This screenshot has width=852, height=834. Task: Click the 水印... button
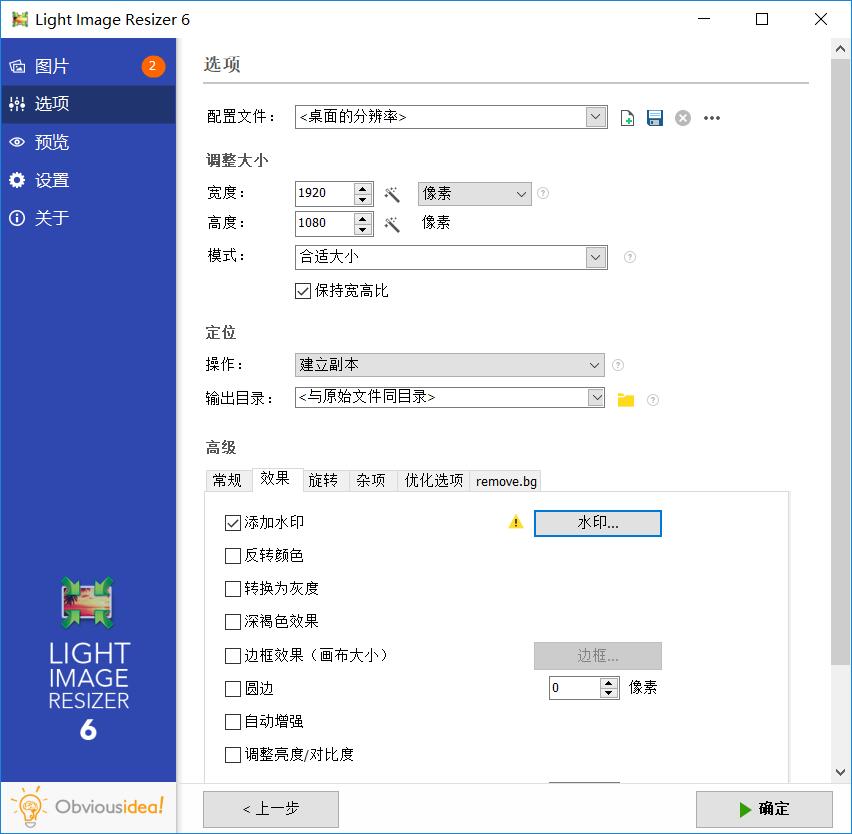pos(597,523)
